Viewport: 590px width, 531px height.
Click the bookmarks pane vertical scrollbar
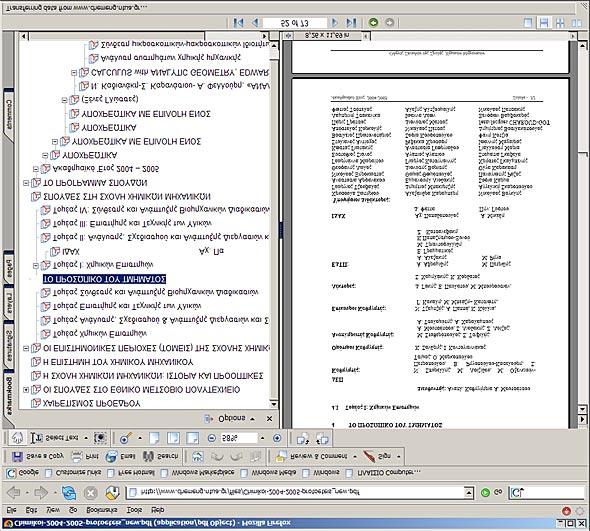pos(274,225)
